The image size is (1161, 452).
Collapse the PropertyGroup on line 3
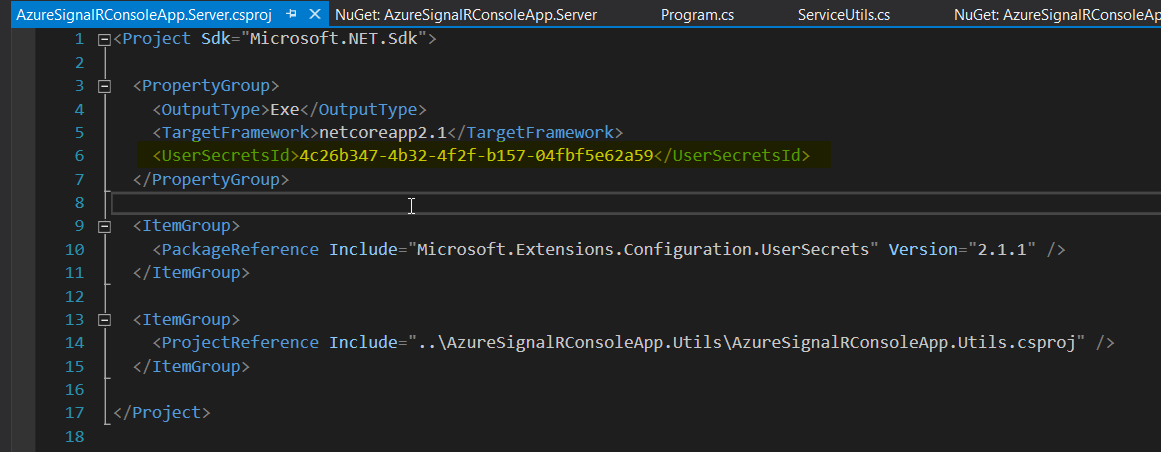click(104, 86)
